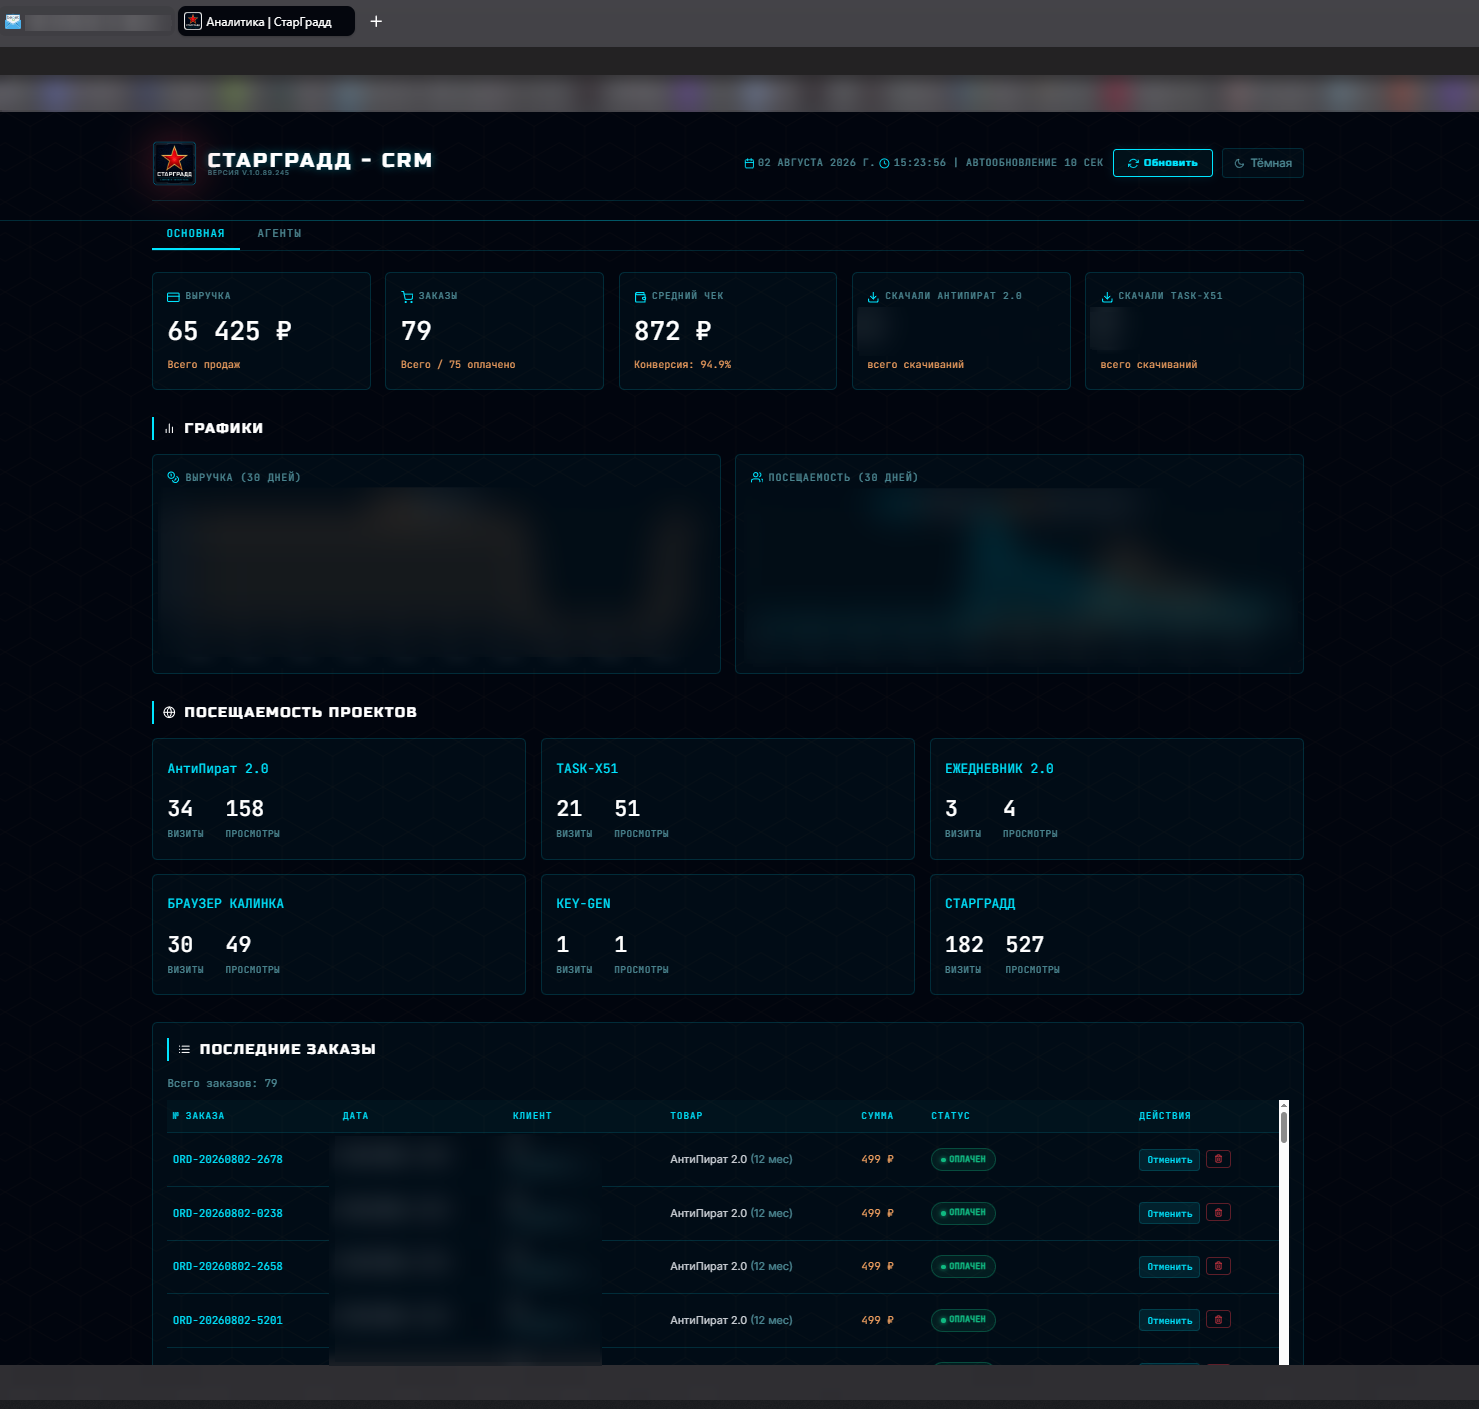Viewport: 1479px width, 1409px height.
Task: Cancel order ORD-20260802-2678 with Отменить
Action: pyautogui.click(x=1169, y=1160)
